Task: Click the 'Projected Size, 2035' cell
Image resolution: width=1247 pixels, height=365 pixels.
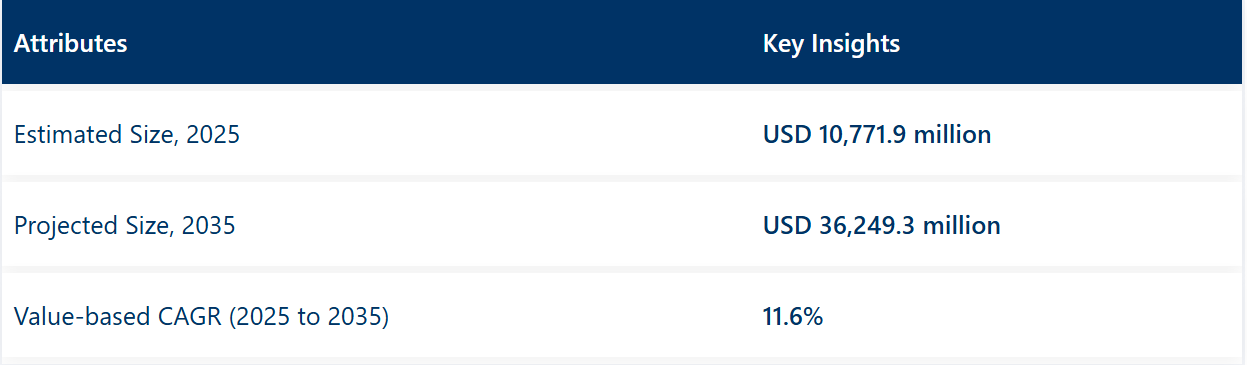Action: (x=125, y=226)
